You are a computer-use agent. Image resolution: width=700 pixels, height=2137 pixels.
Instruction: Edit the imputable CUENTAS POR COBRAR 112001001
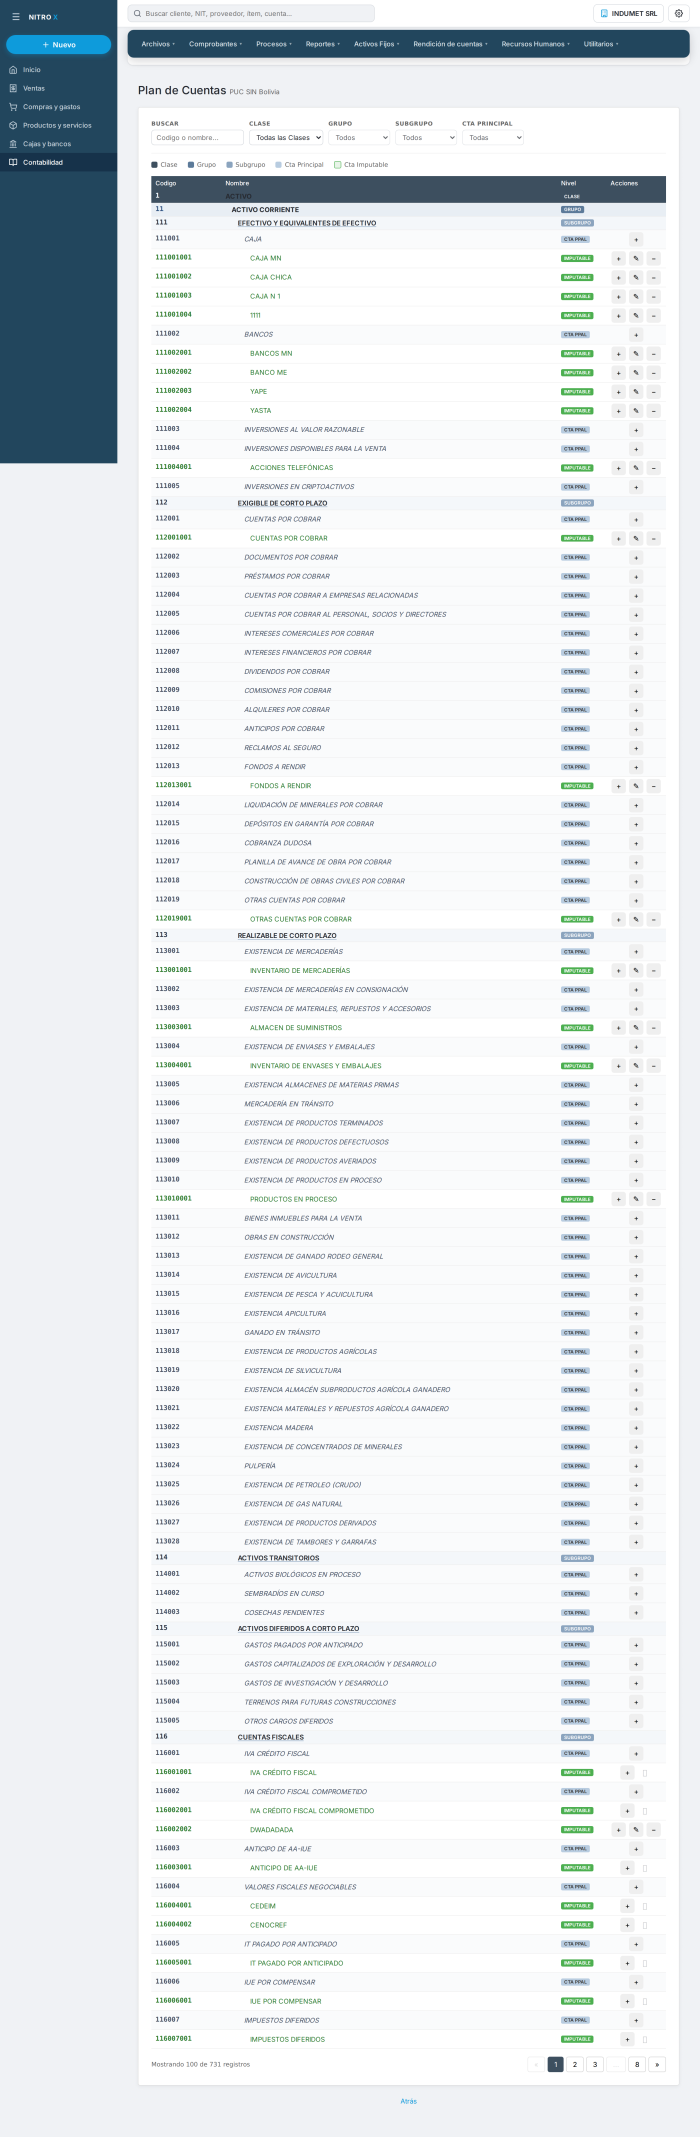pos(635,538)
